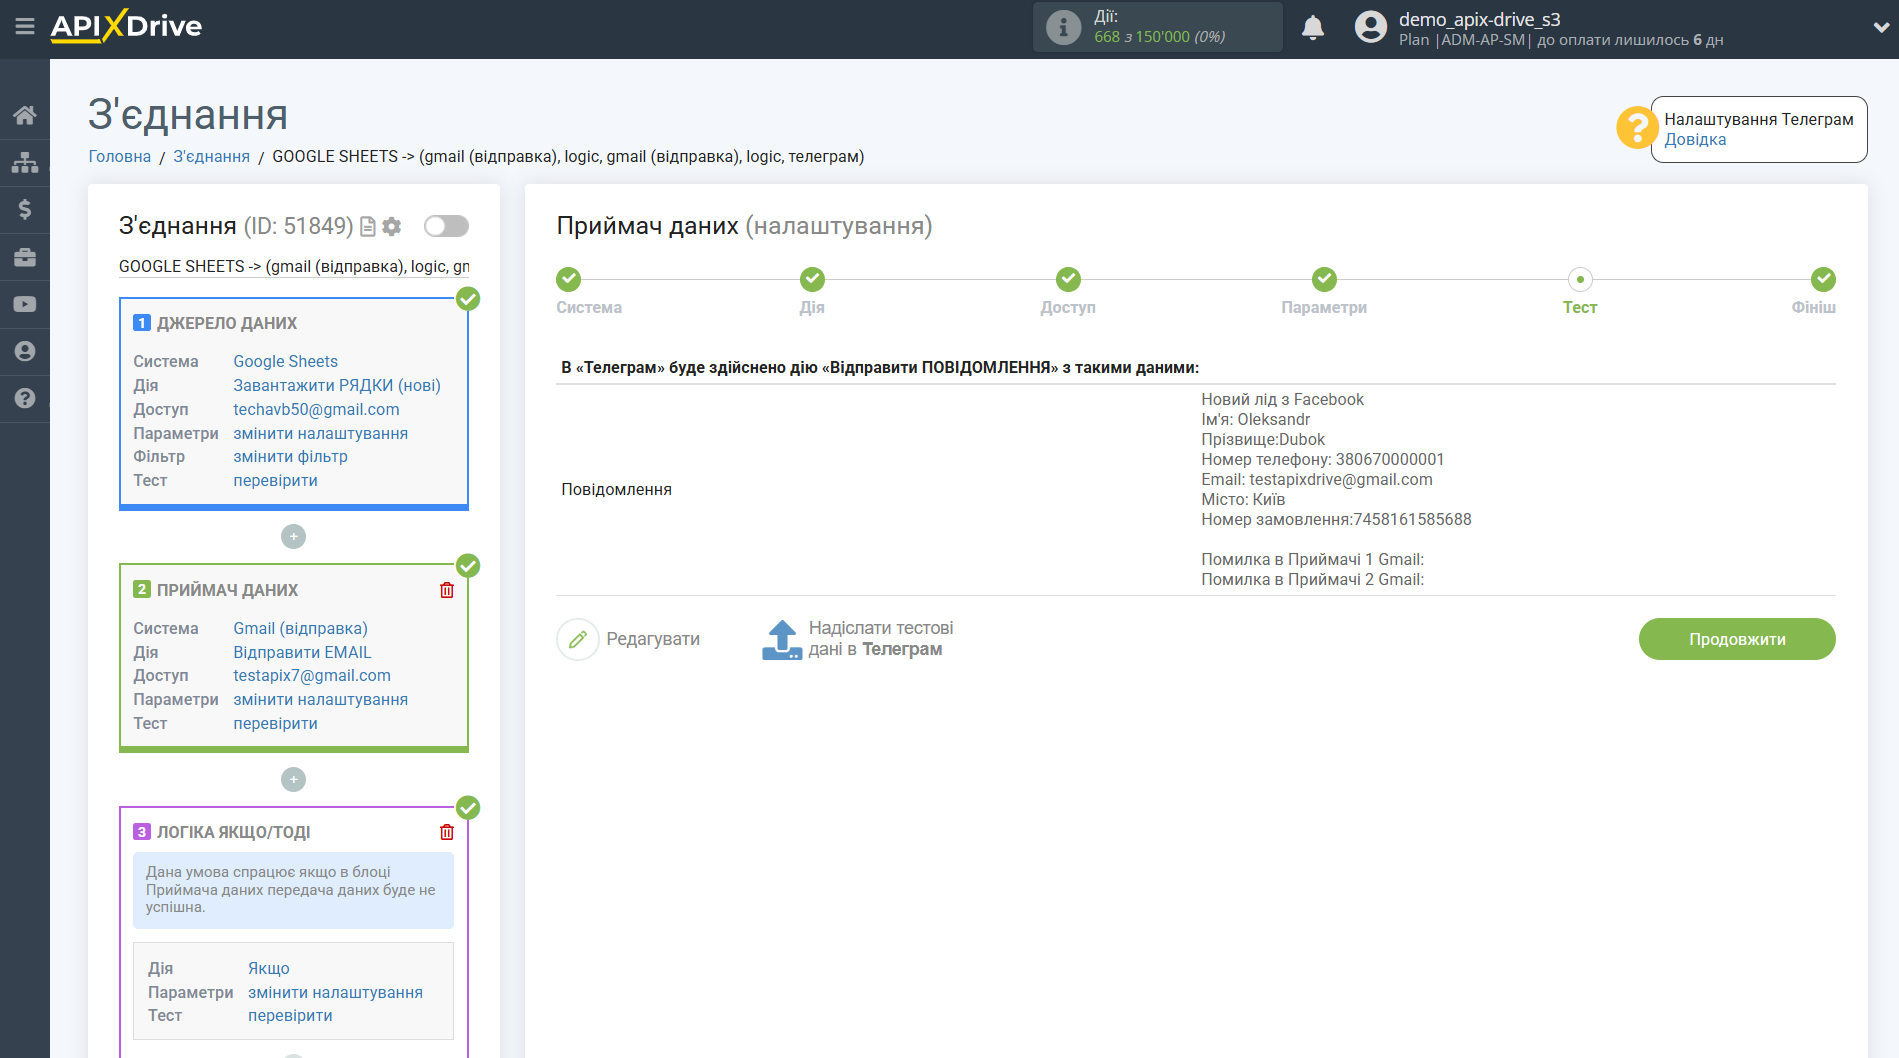Click the Редагувати pencil icon
This screenshot has width=1899, height=1058.
[x=577, y=639]
